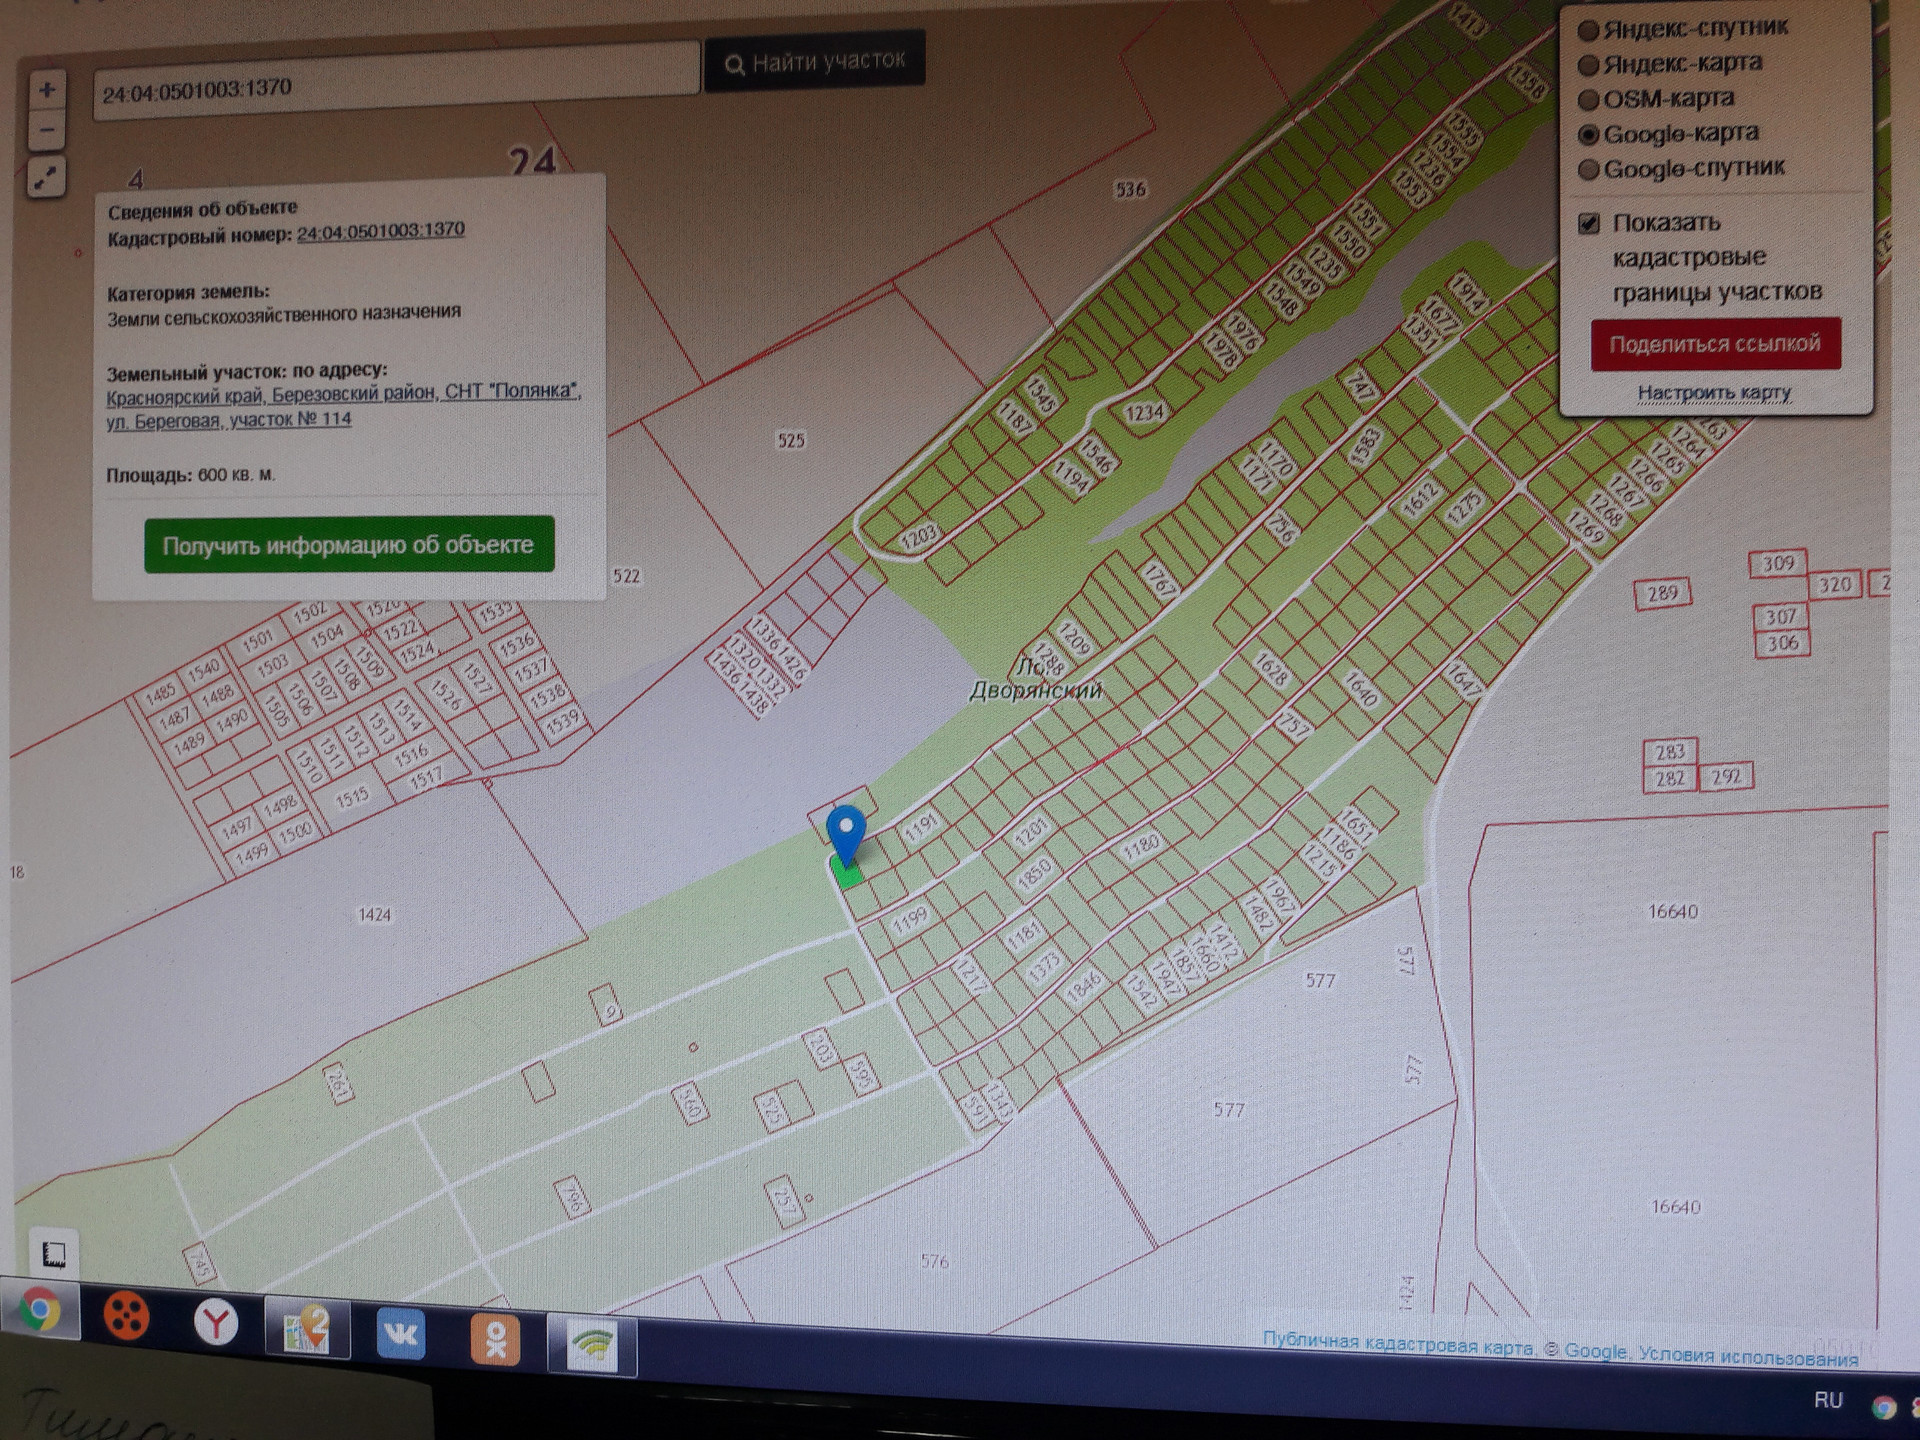Open the 2GIS map taskbar icon
1920x1440 pixels.
click(x=308, y=1329)
